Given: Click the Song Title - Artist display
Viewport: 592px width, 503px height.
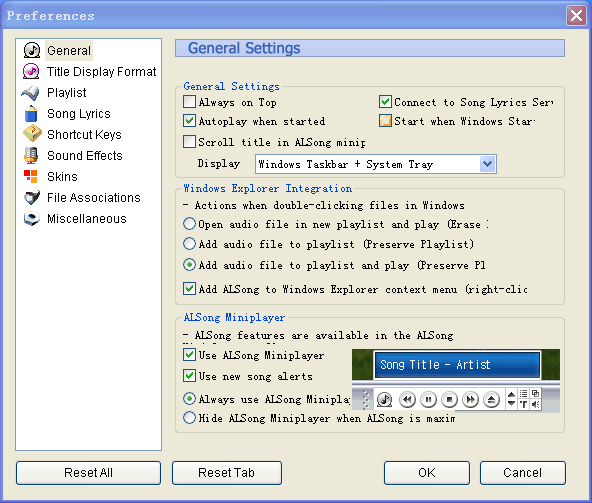Looking at the screenshot, I should click(x=457, y=364).
